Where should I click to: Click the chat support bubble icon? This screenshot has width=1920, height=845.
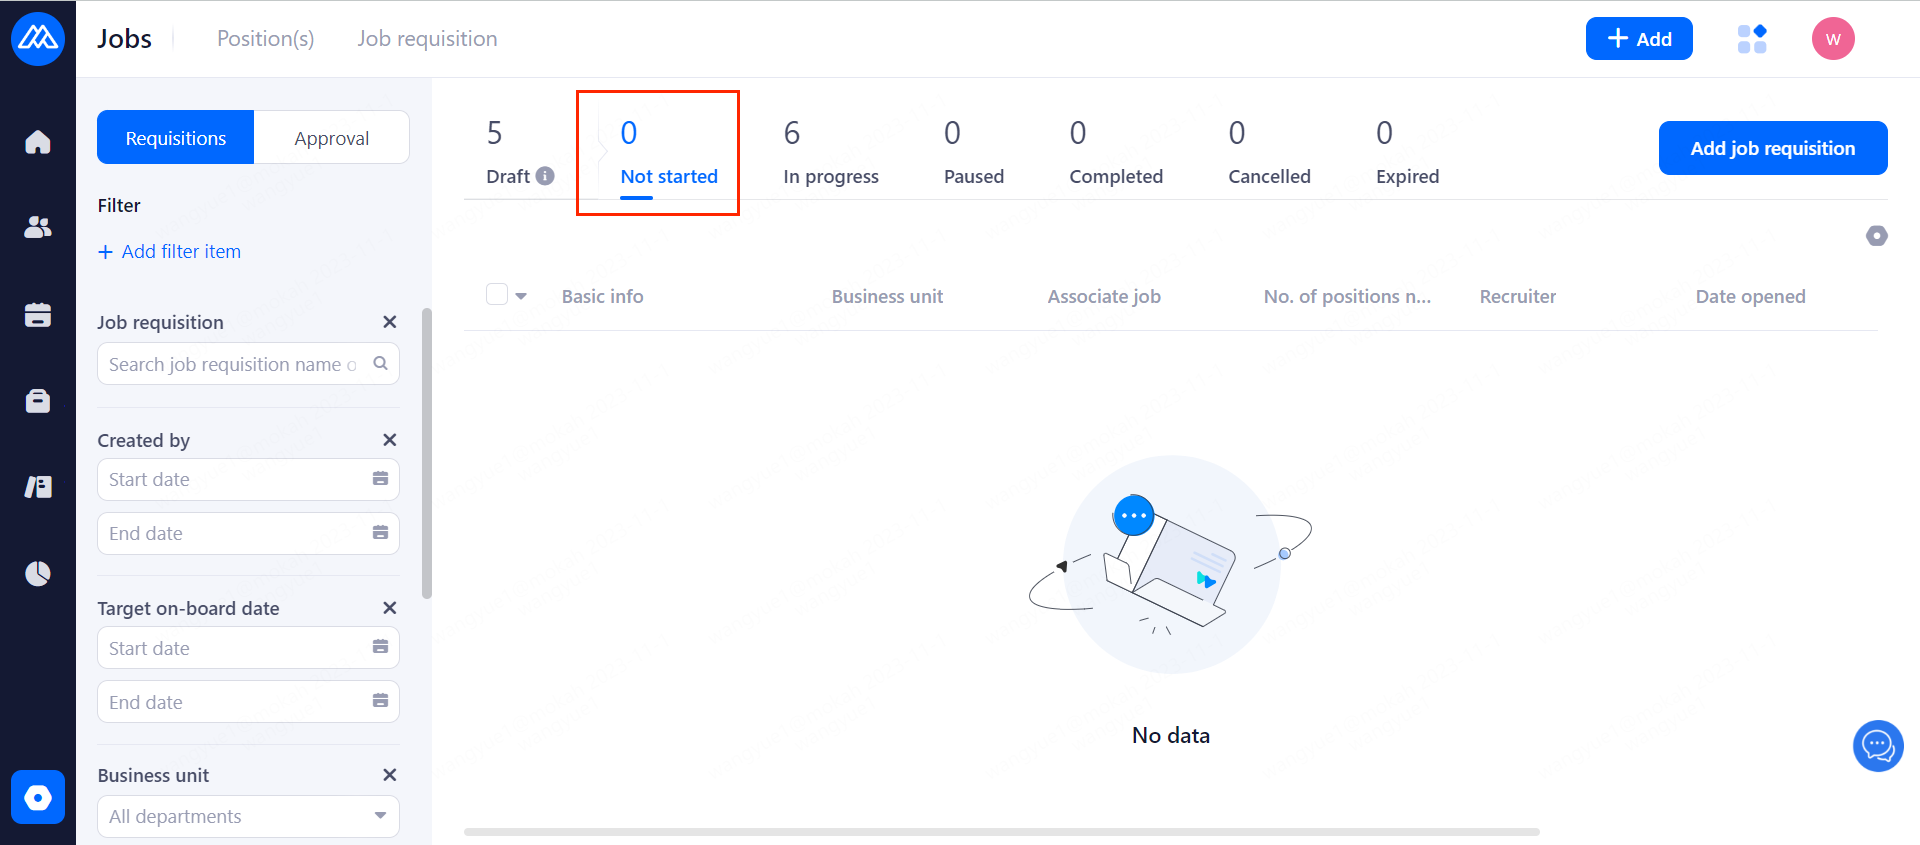[x=1877, y=746]
